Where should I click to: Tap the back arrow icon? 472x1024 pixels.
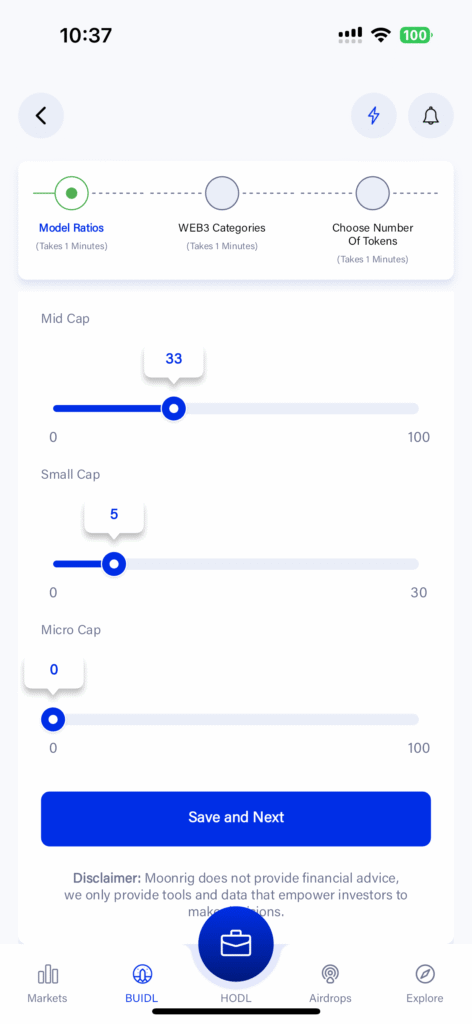point(41,116)
